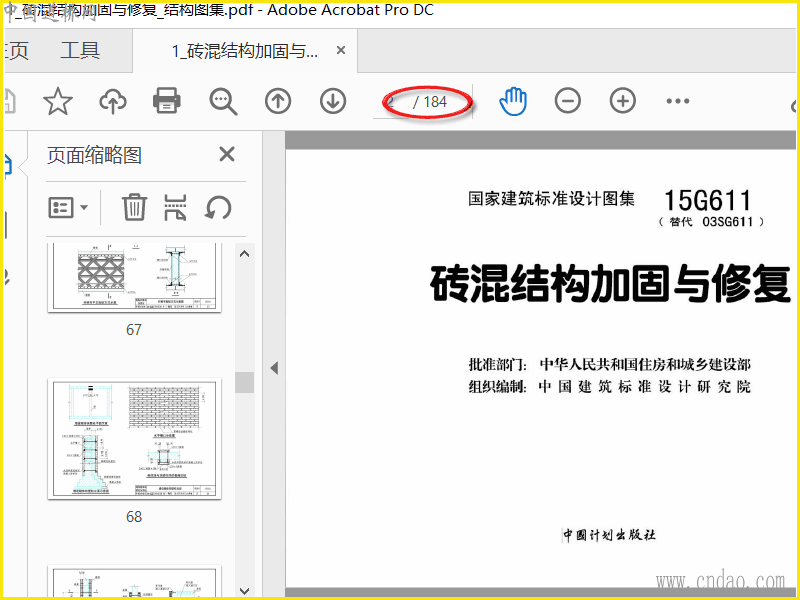
Task: Rotate pages counterclockwise icon
Action: (218, 208)
